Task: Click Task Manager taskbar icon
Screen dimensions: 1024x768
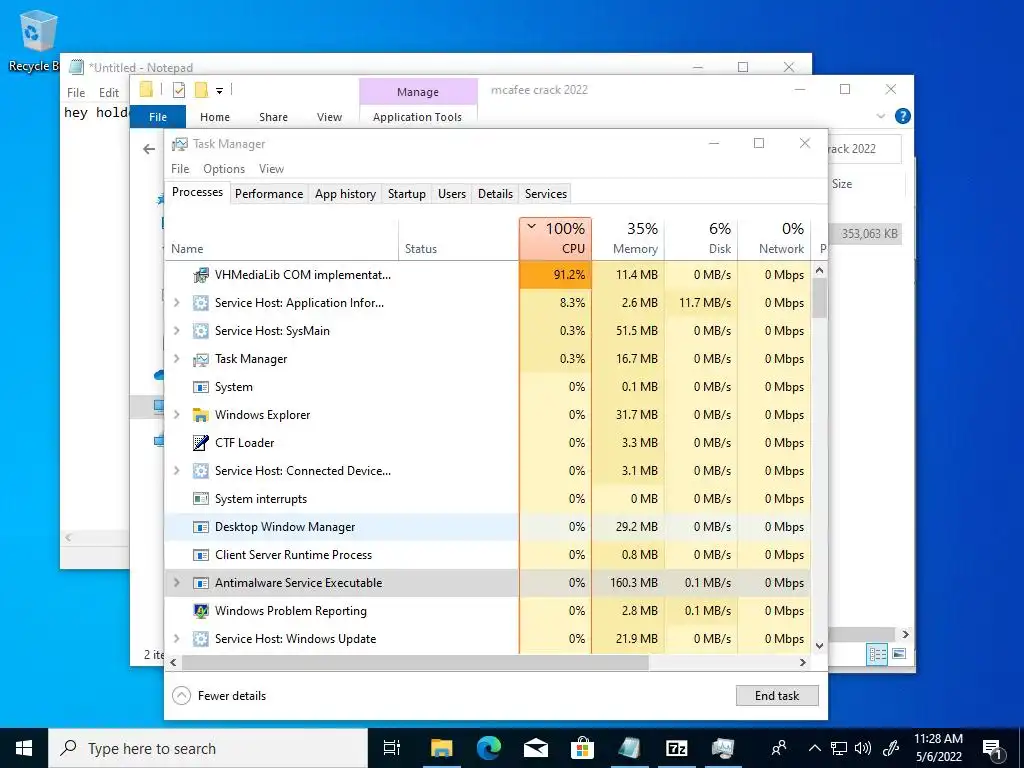Action: 724,748
